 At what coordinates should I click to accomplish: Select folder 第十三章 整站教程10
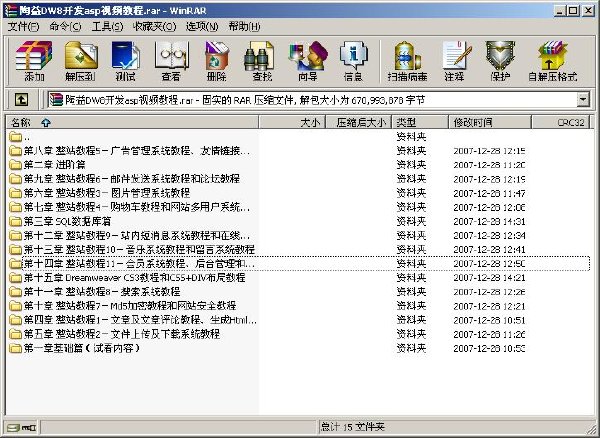click(x=132, y=249)
